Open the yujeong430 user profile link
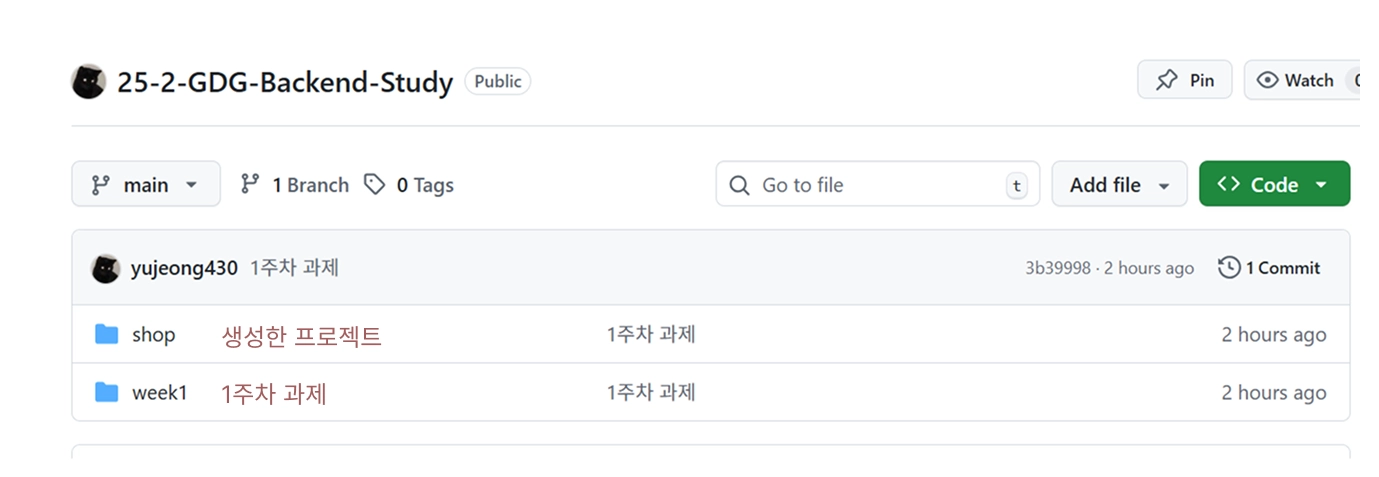Image resolution: width=1379 pixels, height=477 pixels. click(184, 268)
